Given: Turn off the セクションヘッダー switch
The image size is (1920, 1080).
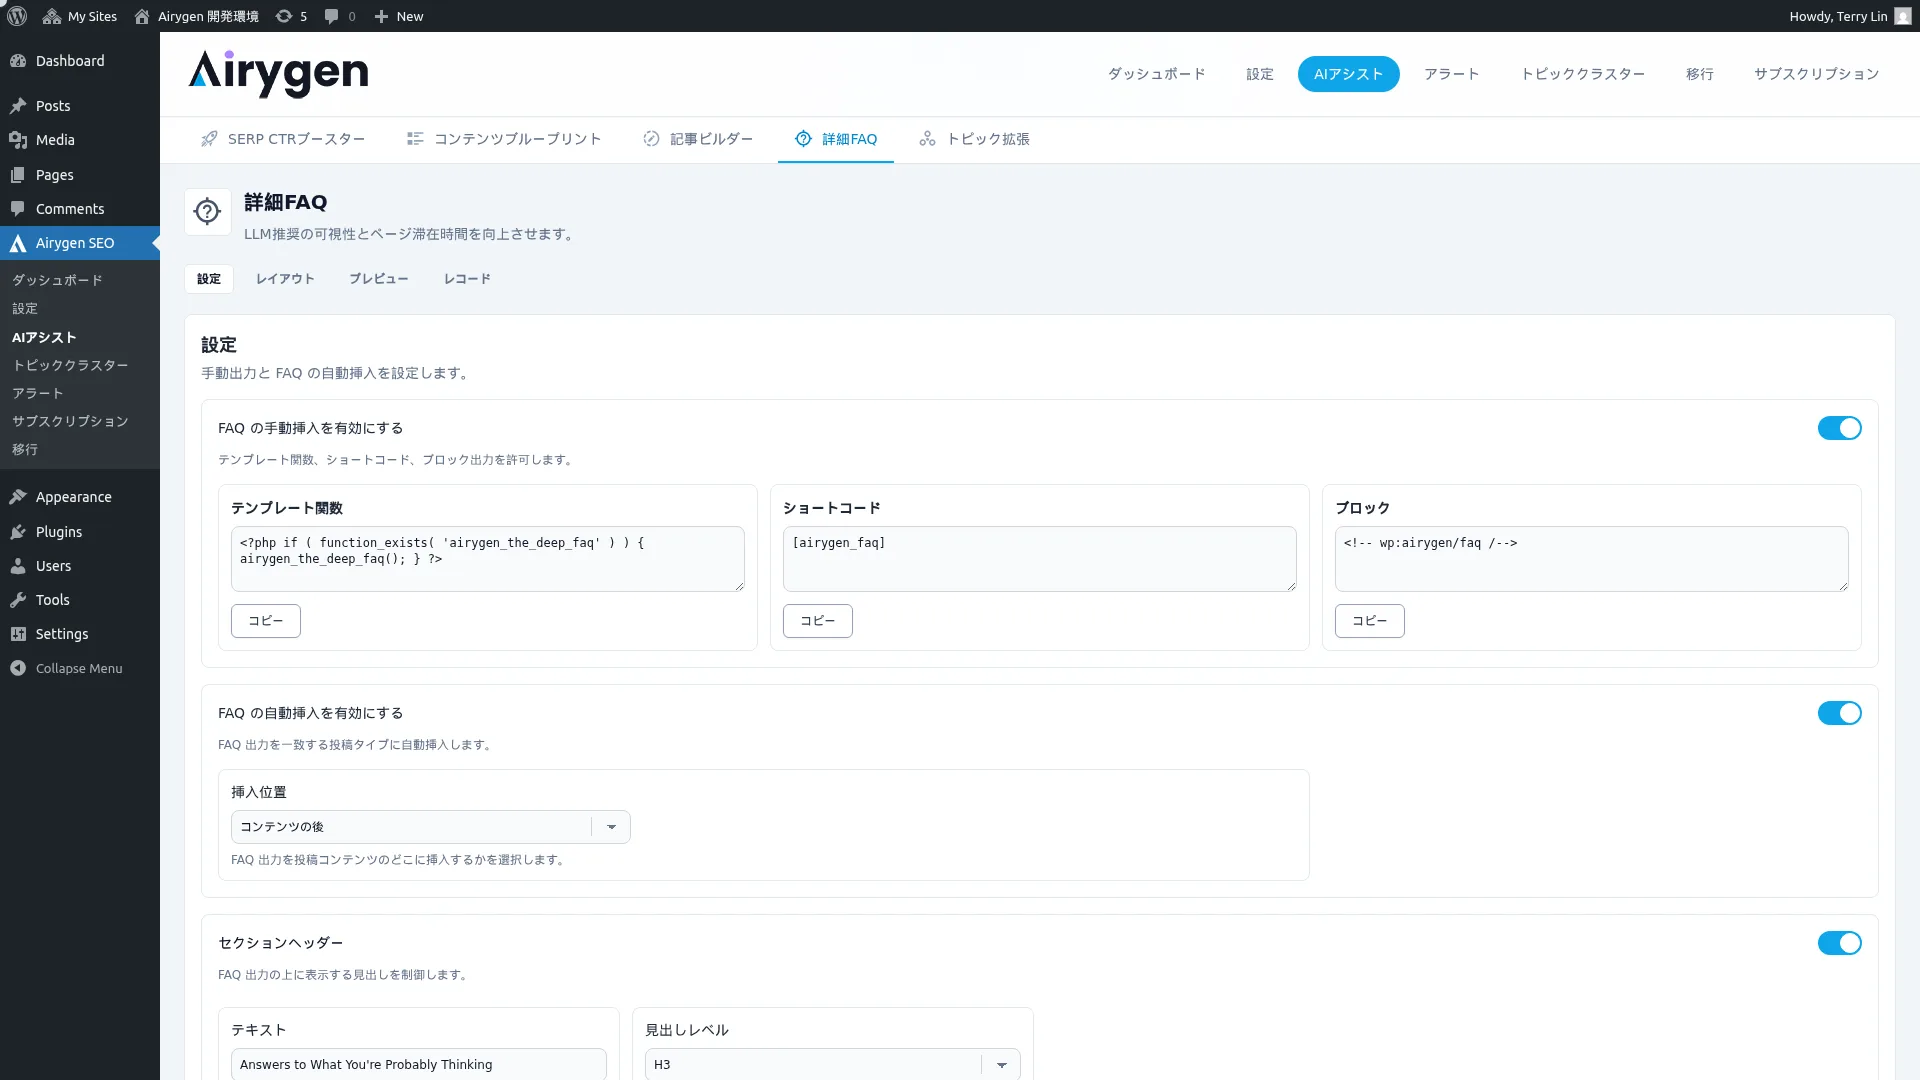Looking at the screenshot, I should coord(1839,943).
